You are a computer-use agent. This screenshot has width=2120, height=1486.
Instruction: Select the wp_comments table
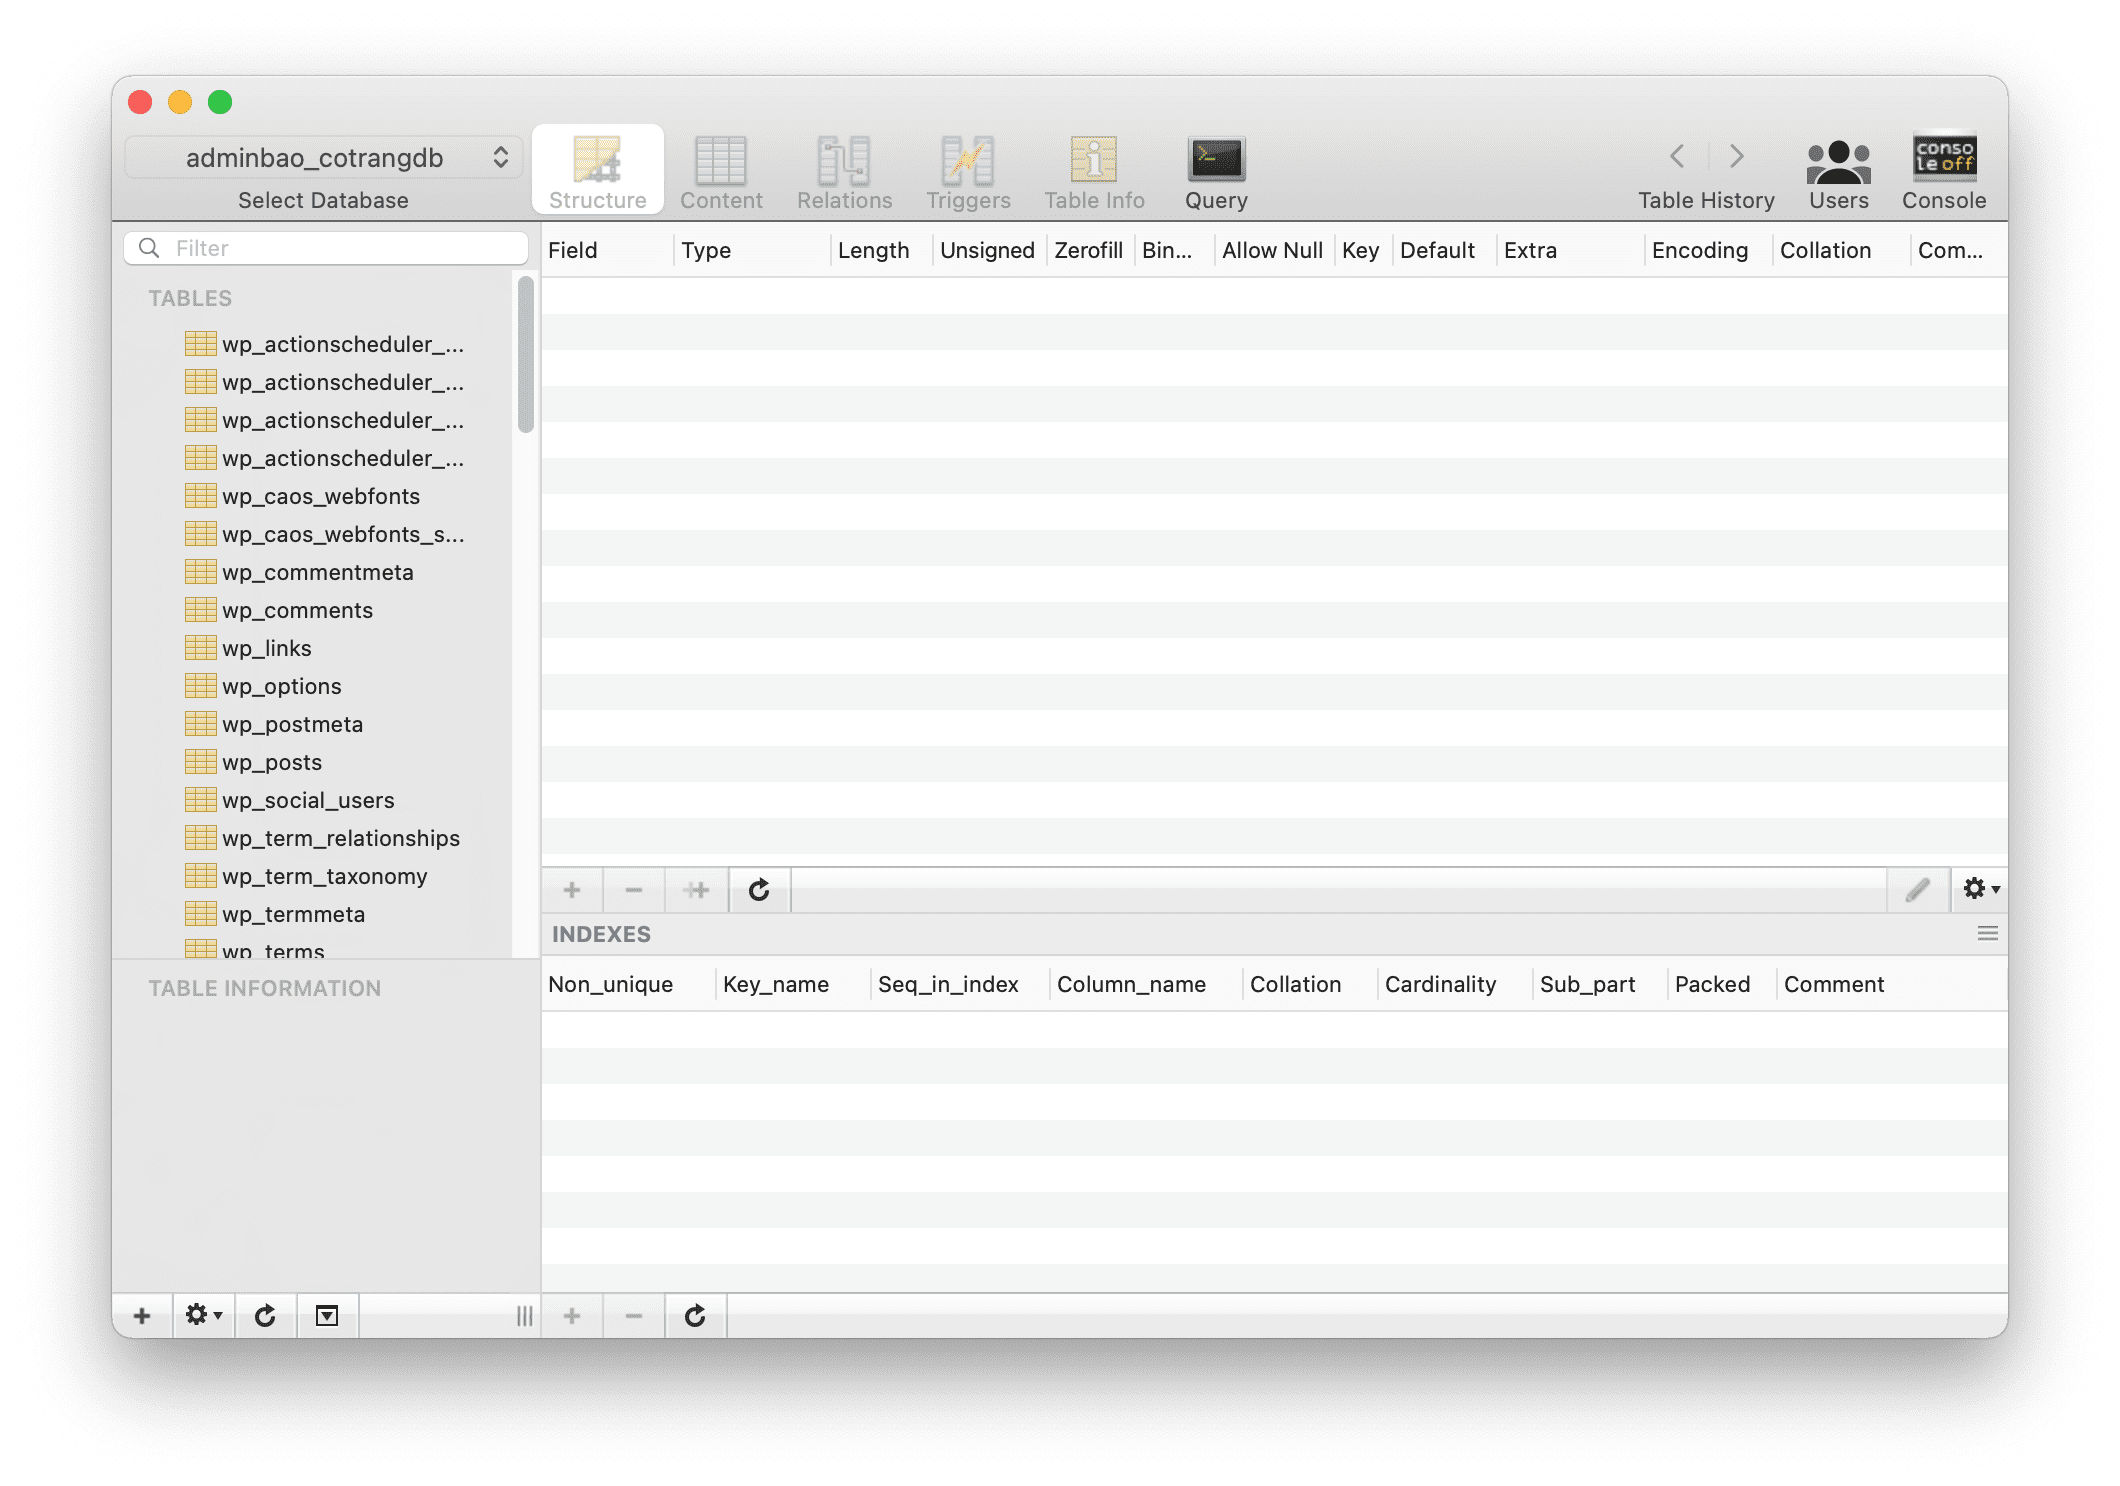(297, 610)
